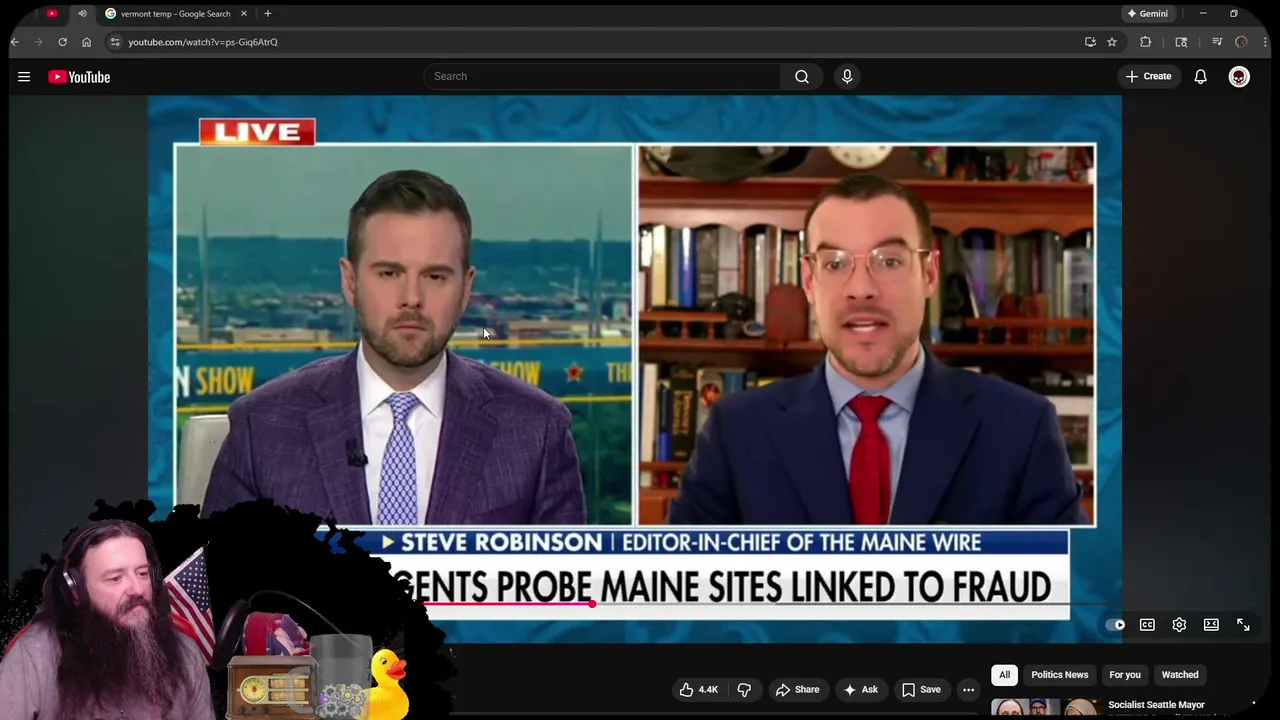Open the Chrome profile avatar
Viewport: 1280px width, 720px height.
click(1241, 42)
